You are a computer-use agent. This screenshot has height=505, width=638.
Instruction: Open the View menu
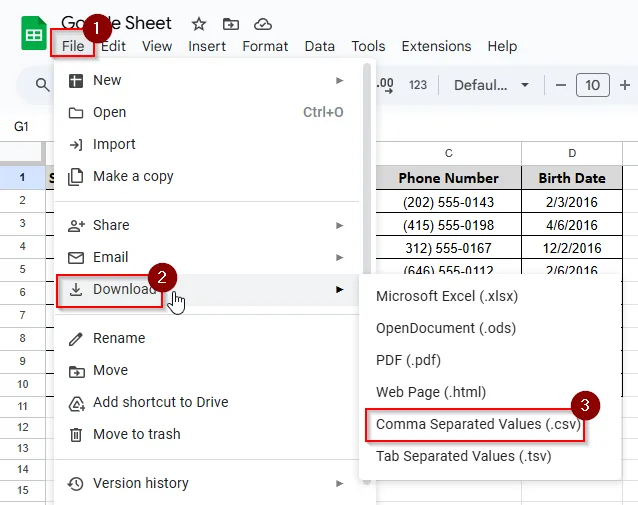[x=157, y=46]
